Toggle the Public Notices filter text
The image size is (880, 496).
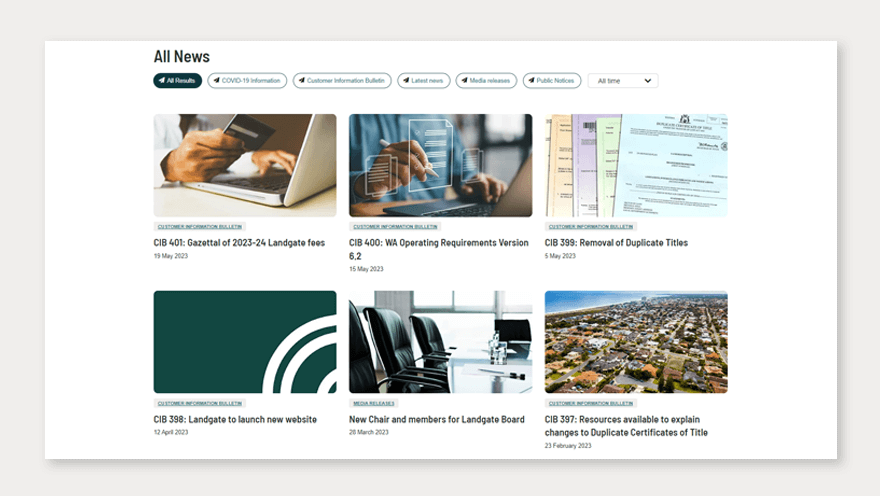pos(555,81)
